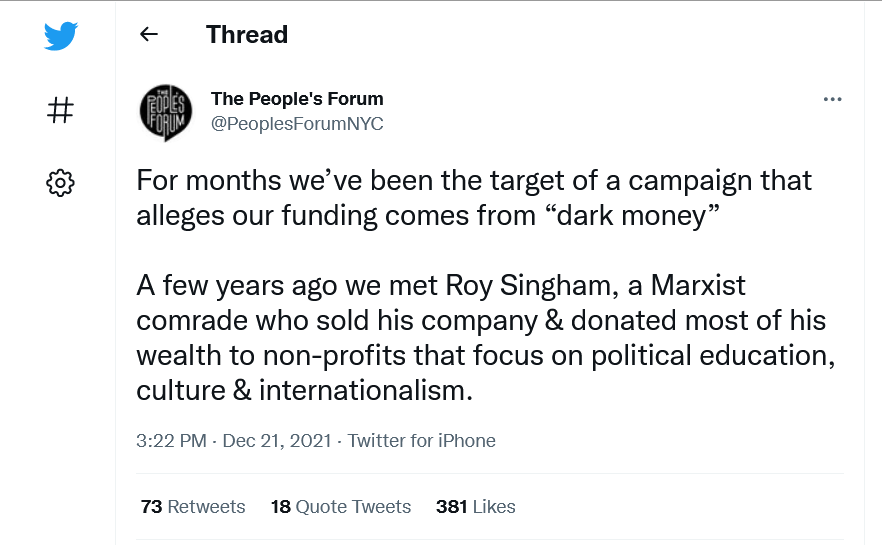Open the Settings gear icon
The height and width of the screenshot is (545, 882).
tap(60, 182)
